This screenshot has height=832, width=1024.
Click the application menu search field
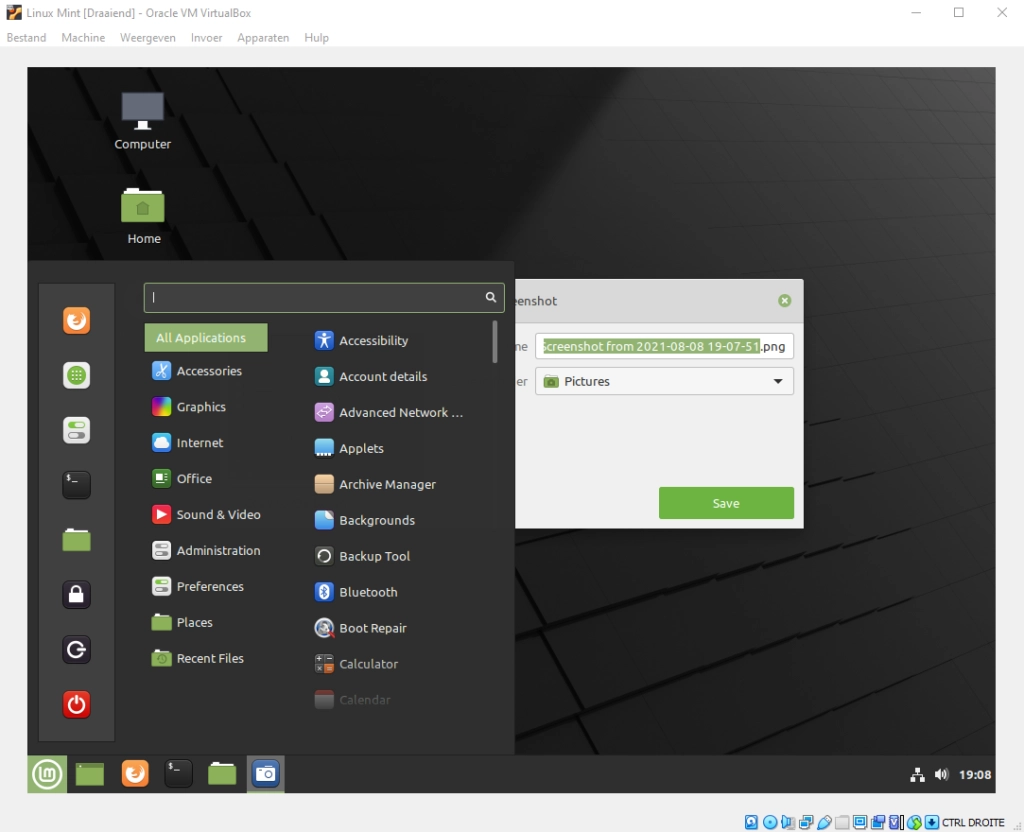tap(315, 297)
